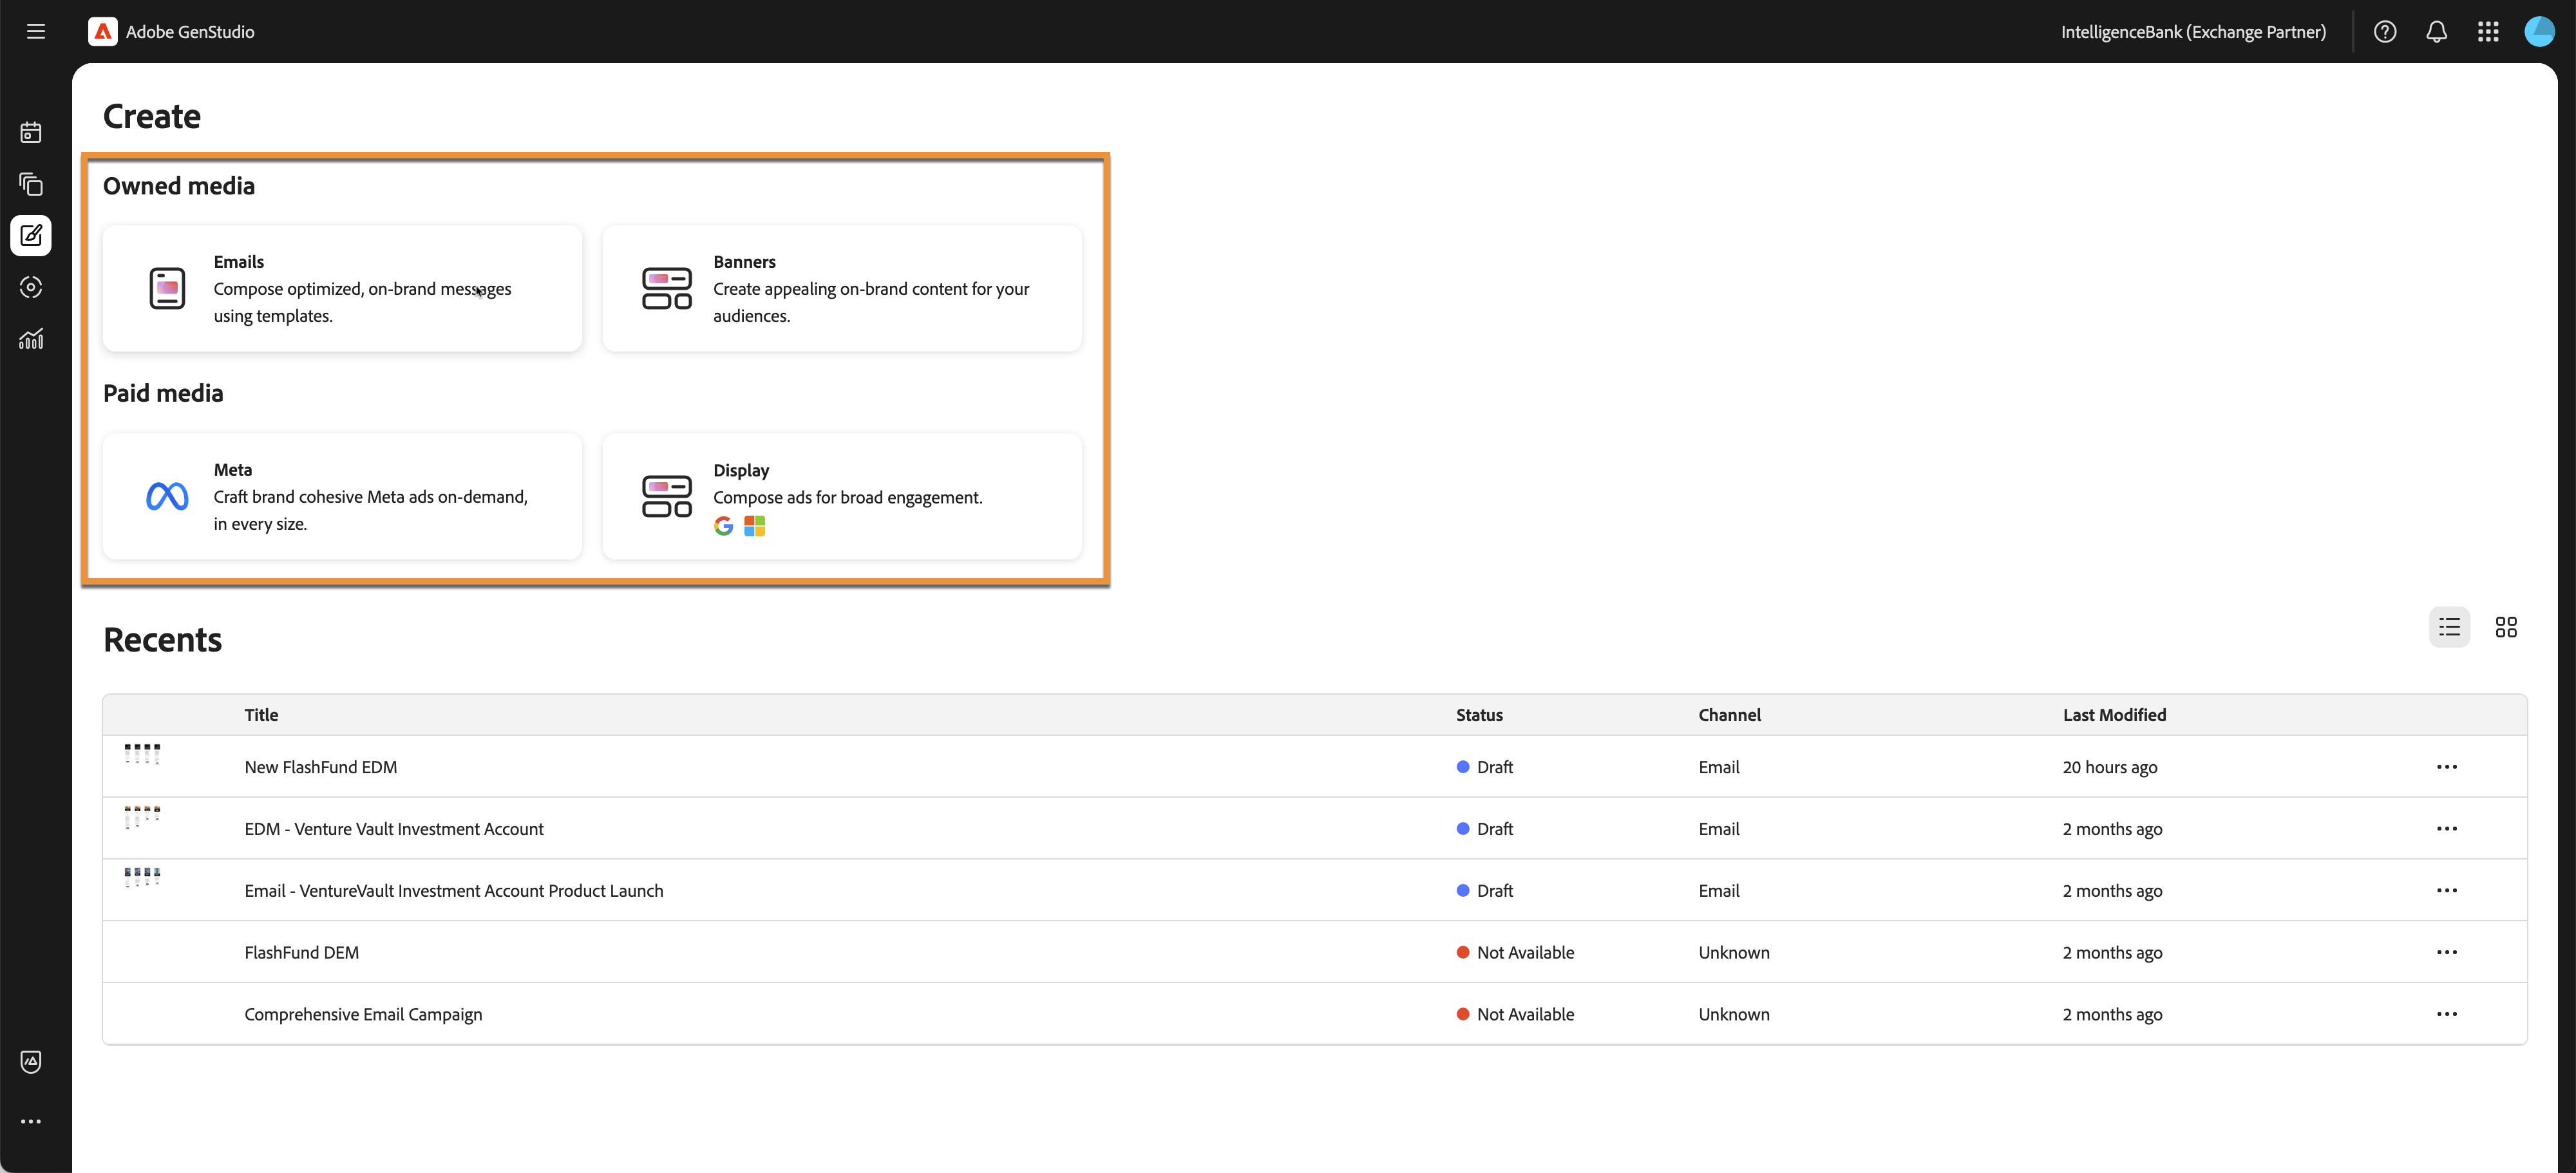The height and width of the screenshot is (1173, 2576).
Task: Open the hamburger navigation menu
Action: 36,31
